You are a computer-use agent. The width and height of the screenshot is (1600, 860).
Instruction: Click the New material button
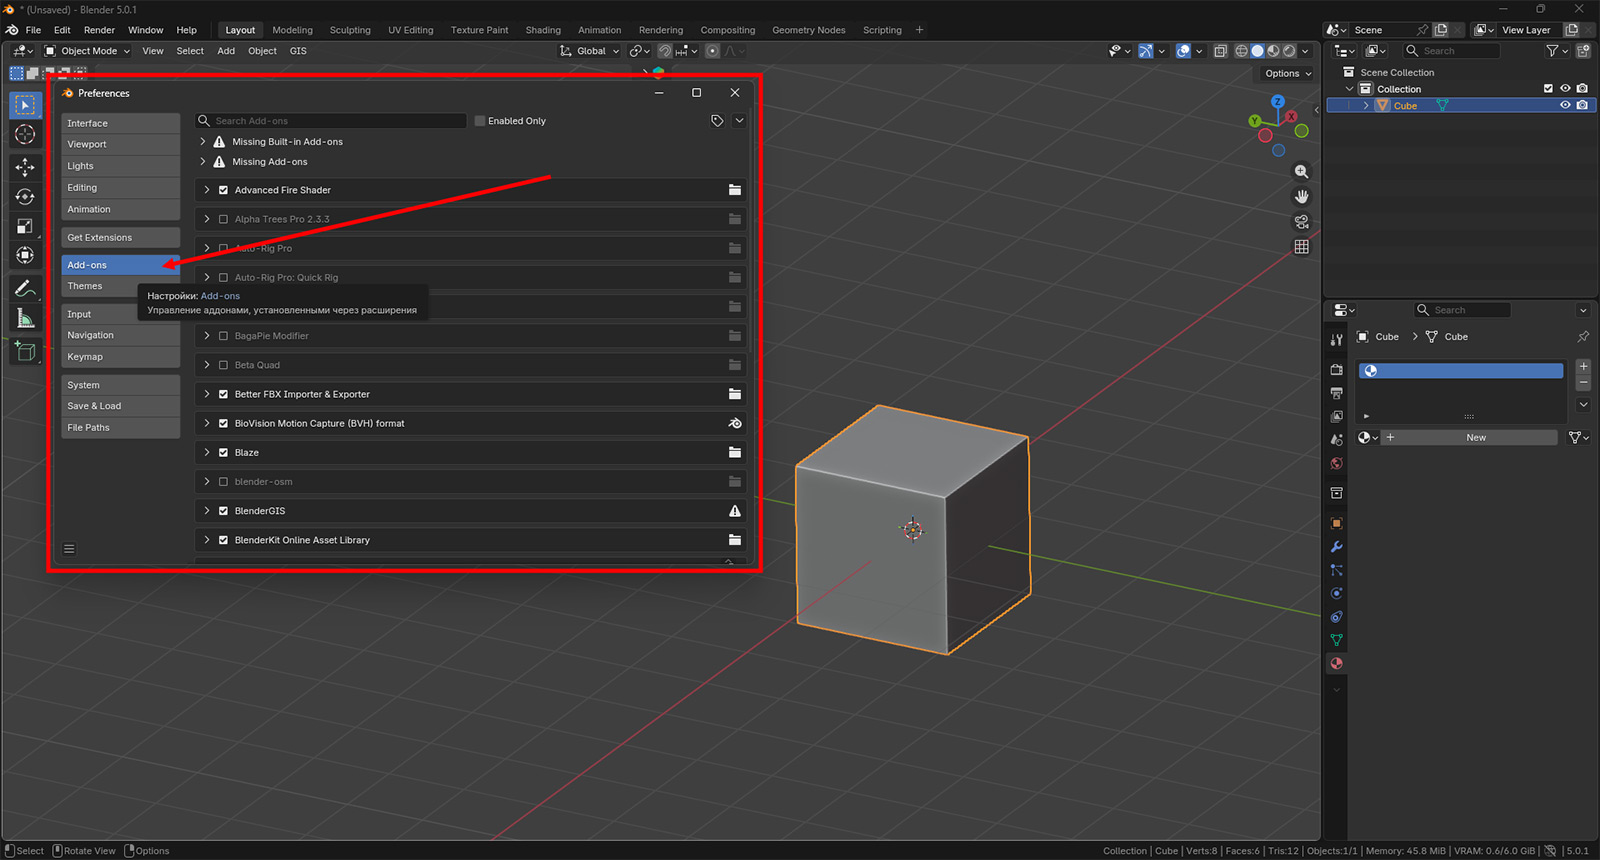[1475, 438]
